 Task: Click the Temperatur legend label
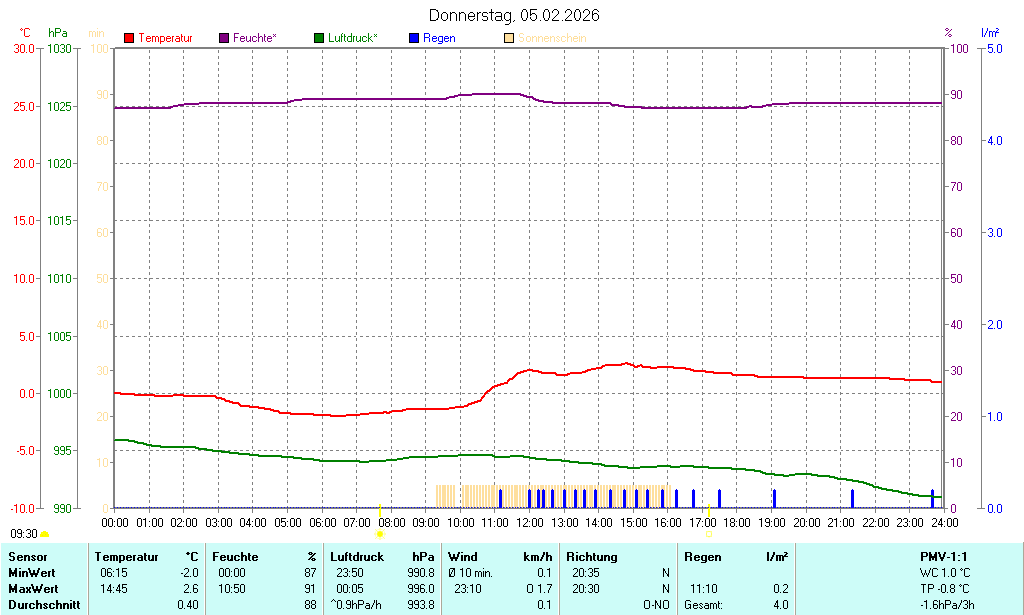coord(165,38)
